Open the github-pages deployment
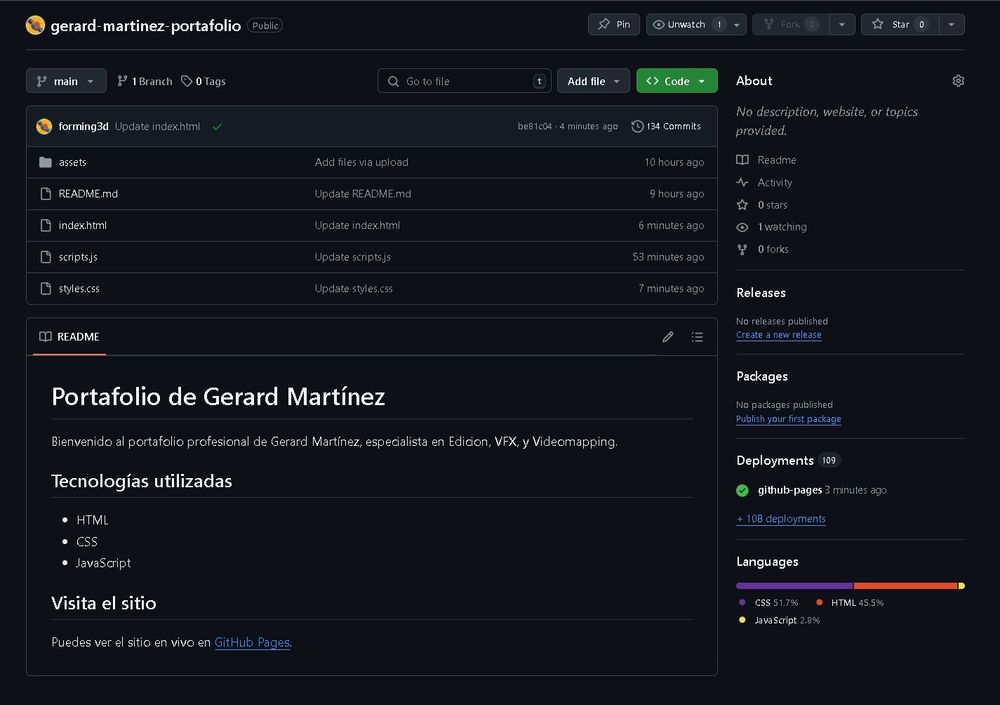This screenshot has width=1000, height=705. coord(790,490)
